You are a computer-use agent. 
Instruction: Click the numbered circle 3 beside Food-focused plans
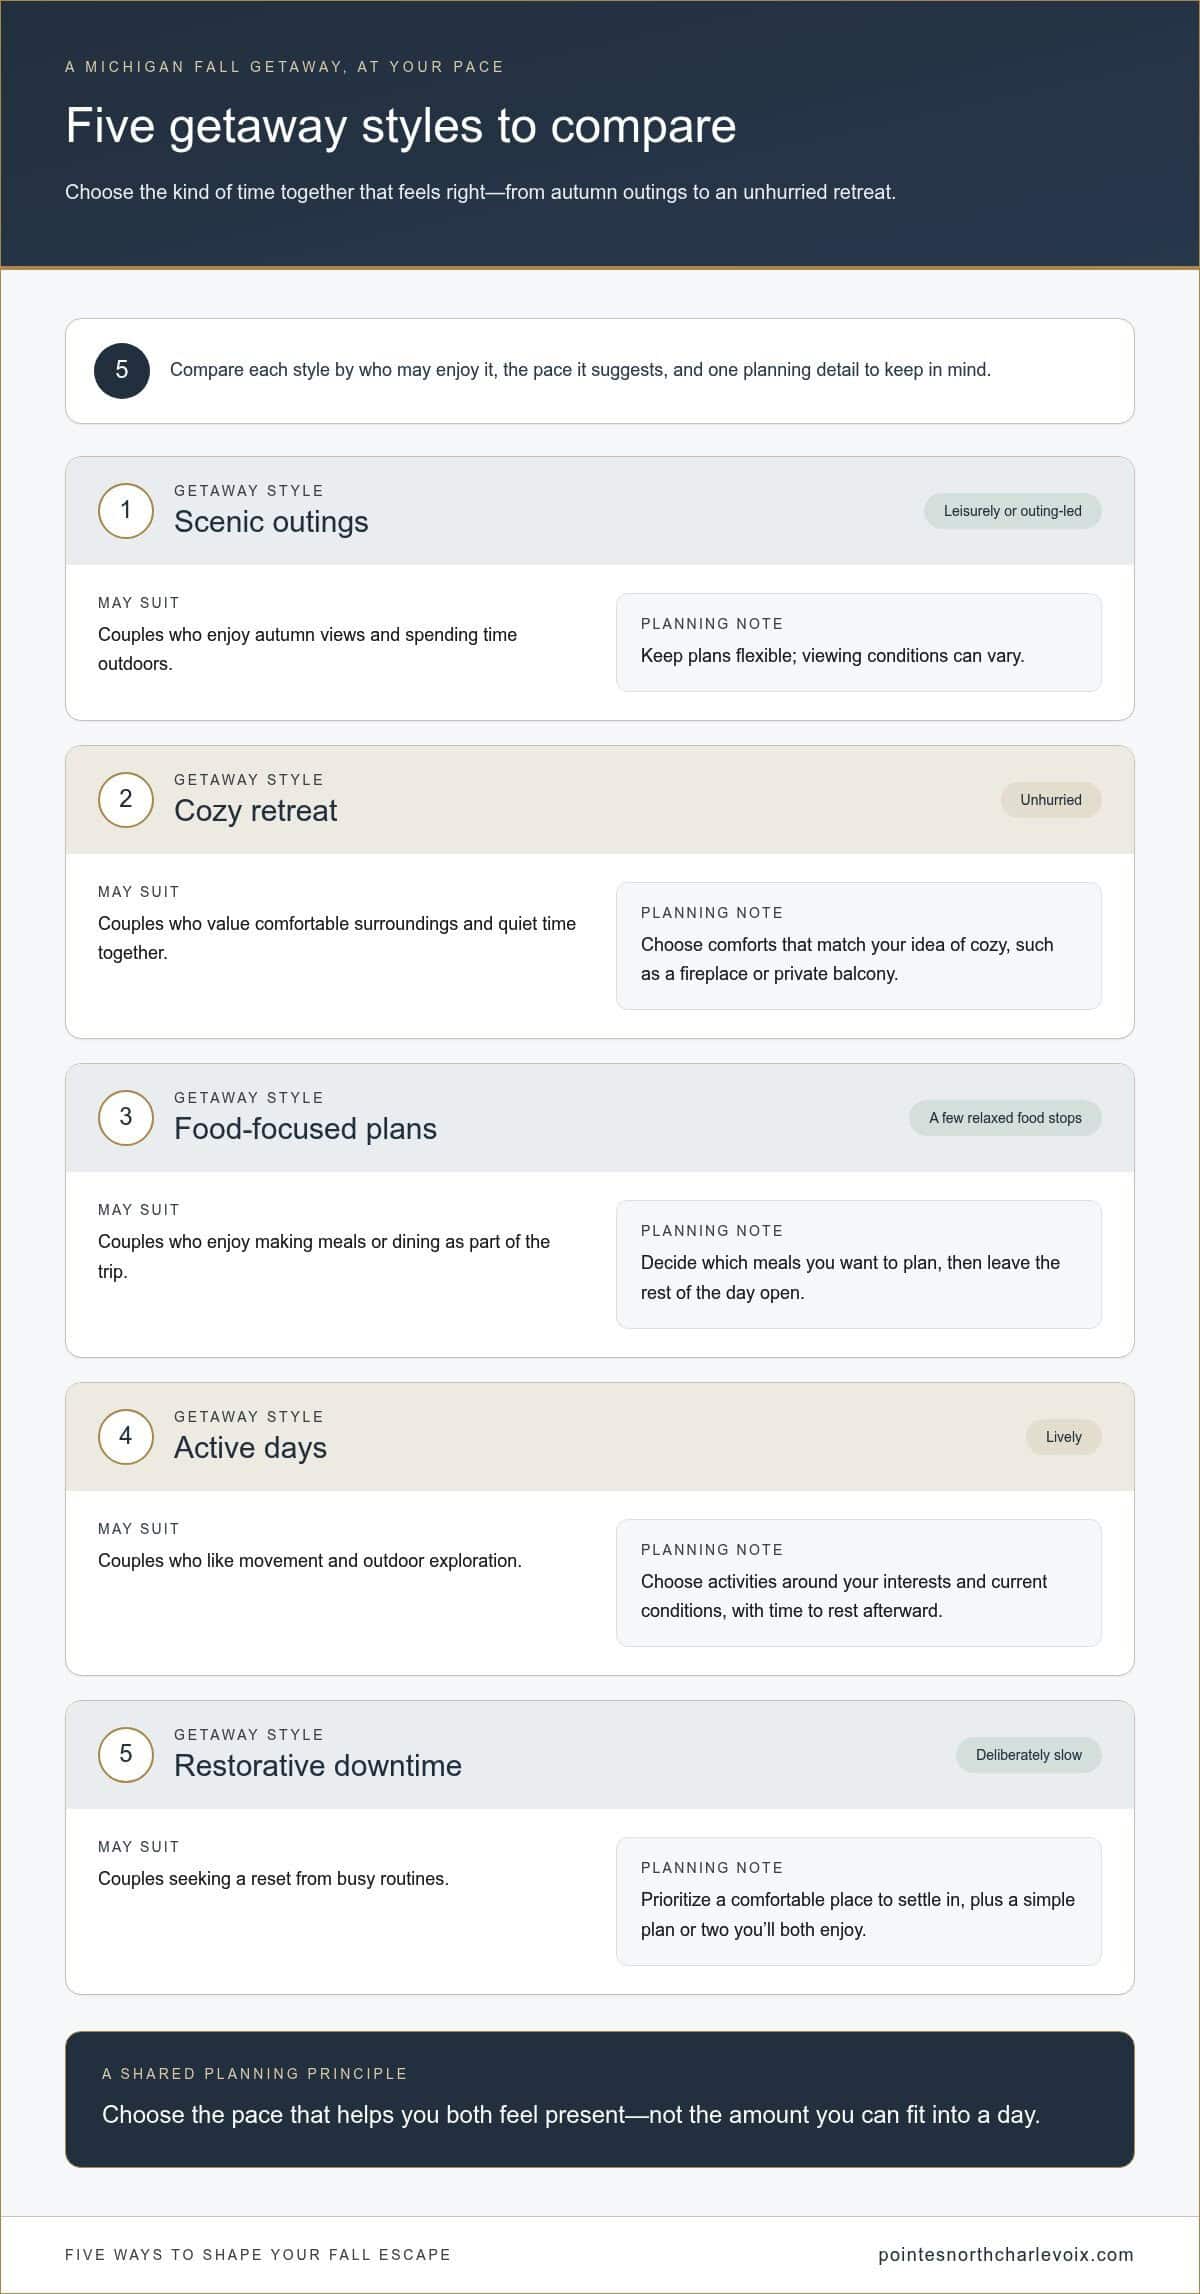click(126, 1117)
